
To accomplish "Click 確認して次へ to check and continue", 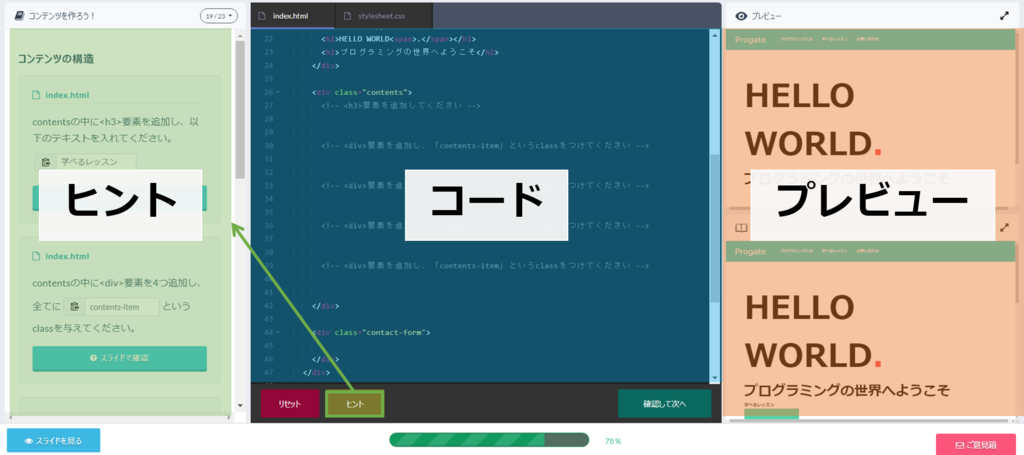I will pos(664,403).
